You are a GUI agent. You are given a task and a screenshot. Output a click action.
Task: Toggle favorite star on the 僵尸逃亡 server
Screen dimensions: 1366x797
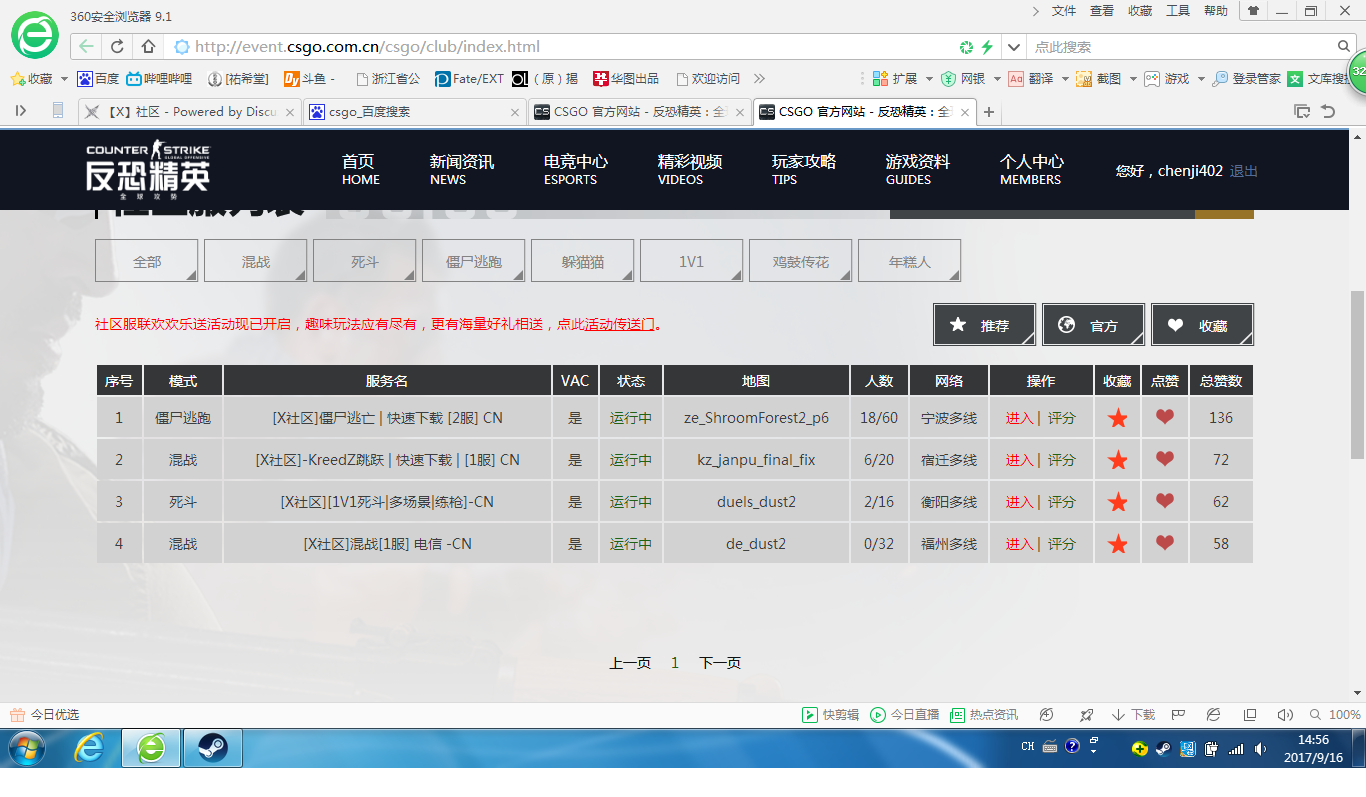pyautogui.click(x=1117, y=418)
